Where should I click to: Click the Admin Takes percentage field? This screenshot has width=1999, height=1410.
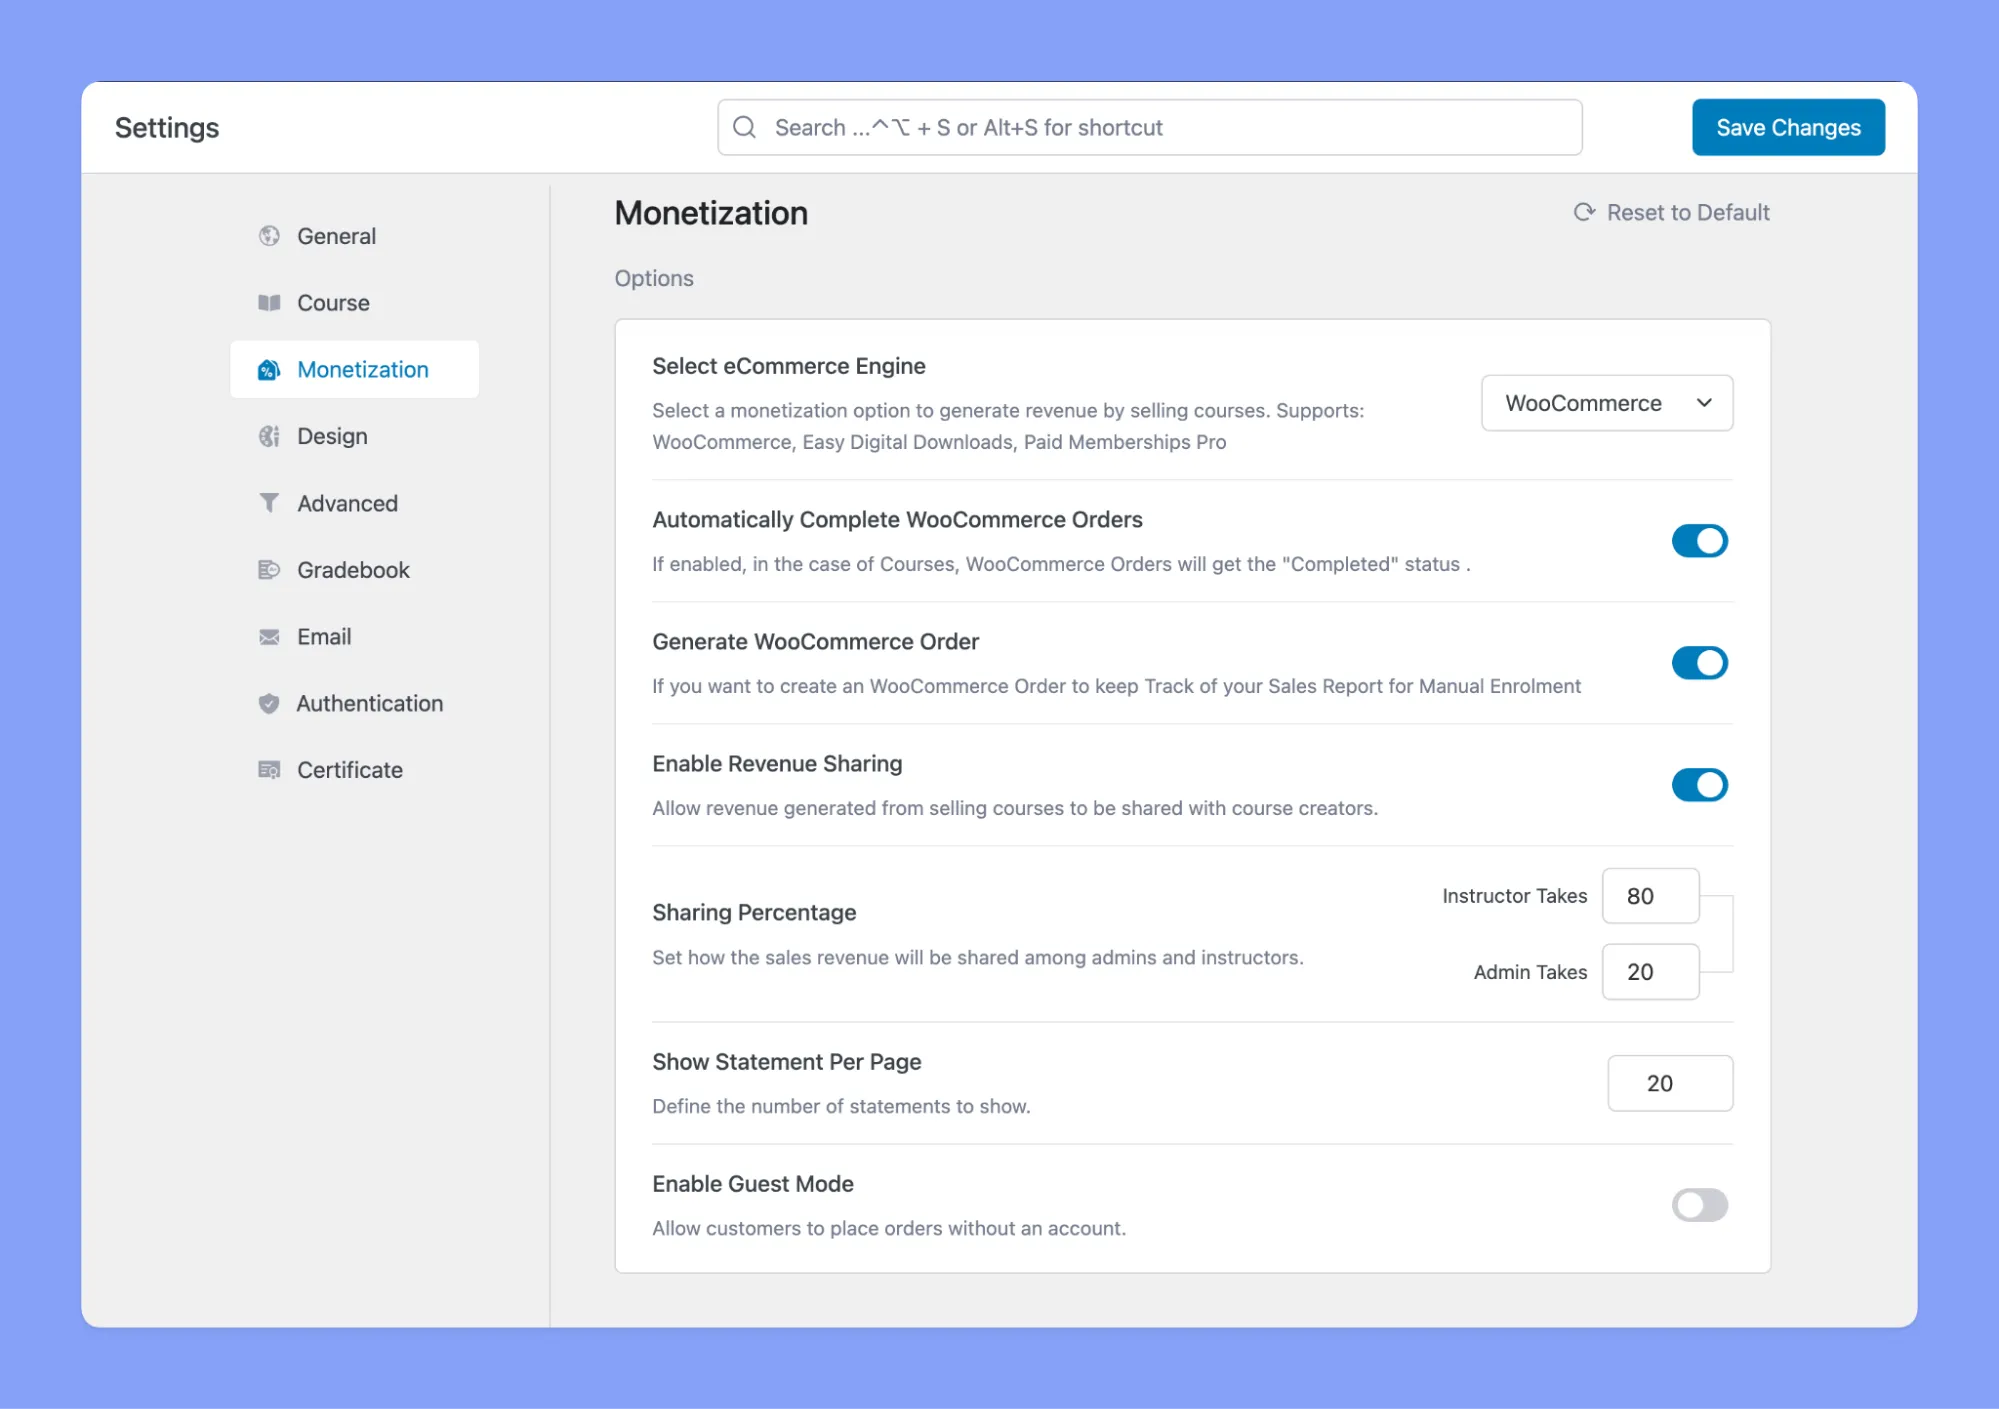(x=1650, y=972)
